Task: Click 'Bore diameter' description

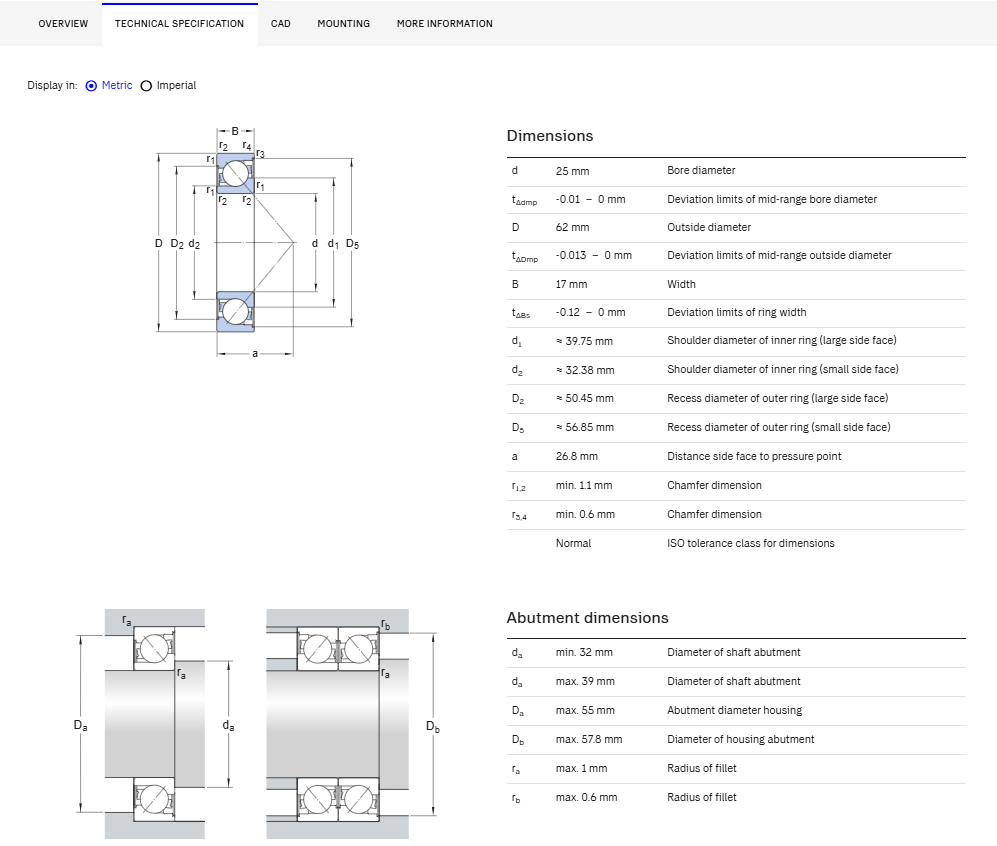Action: tap(701, 170)
